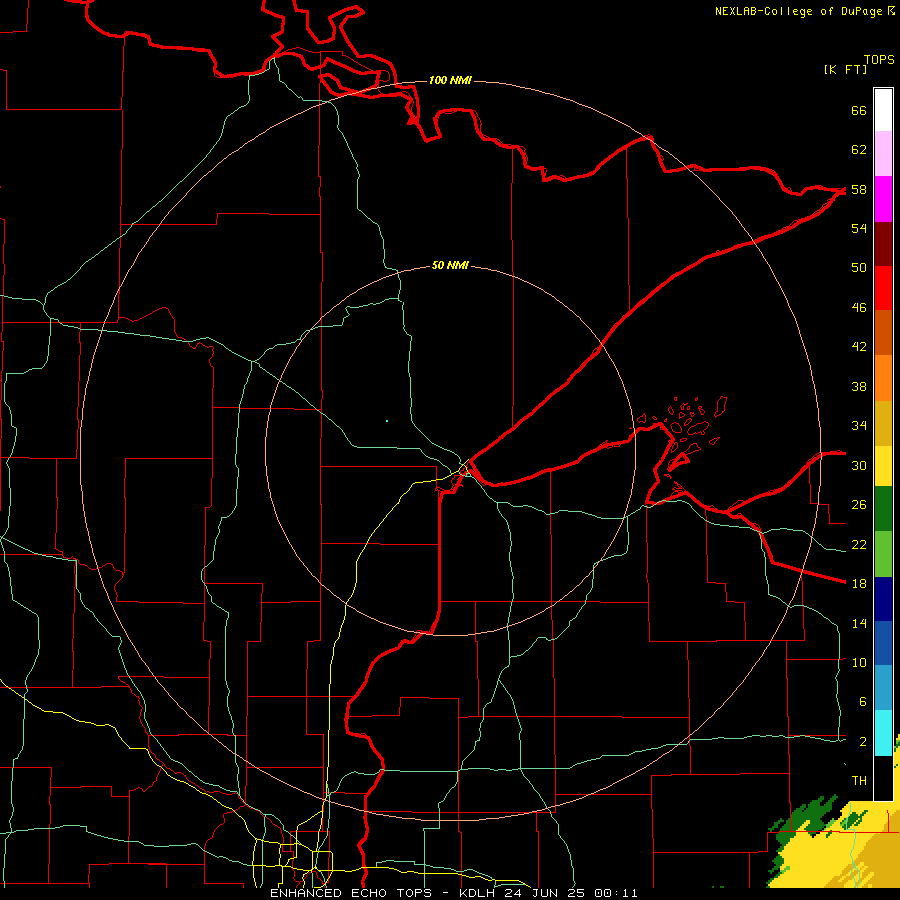Select the 58 legend value
Screen dimensions: 900x900
point(859,189)
